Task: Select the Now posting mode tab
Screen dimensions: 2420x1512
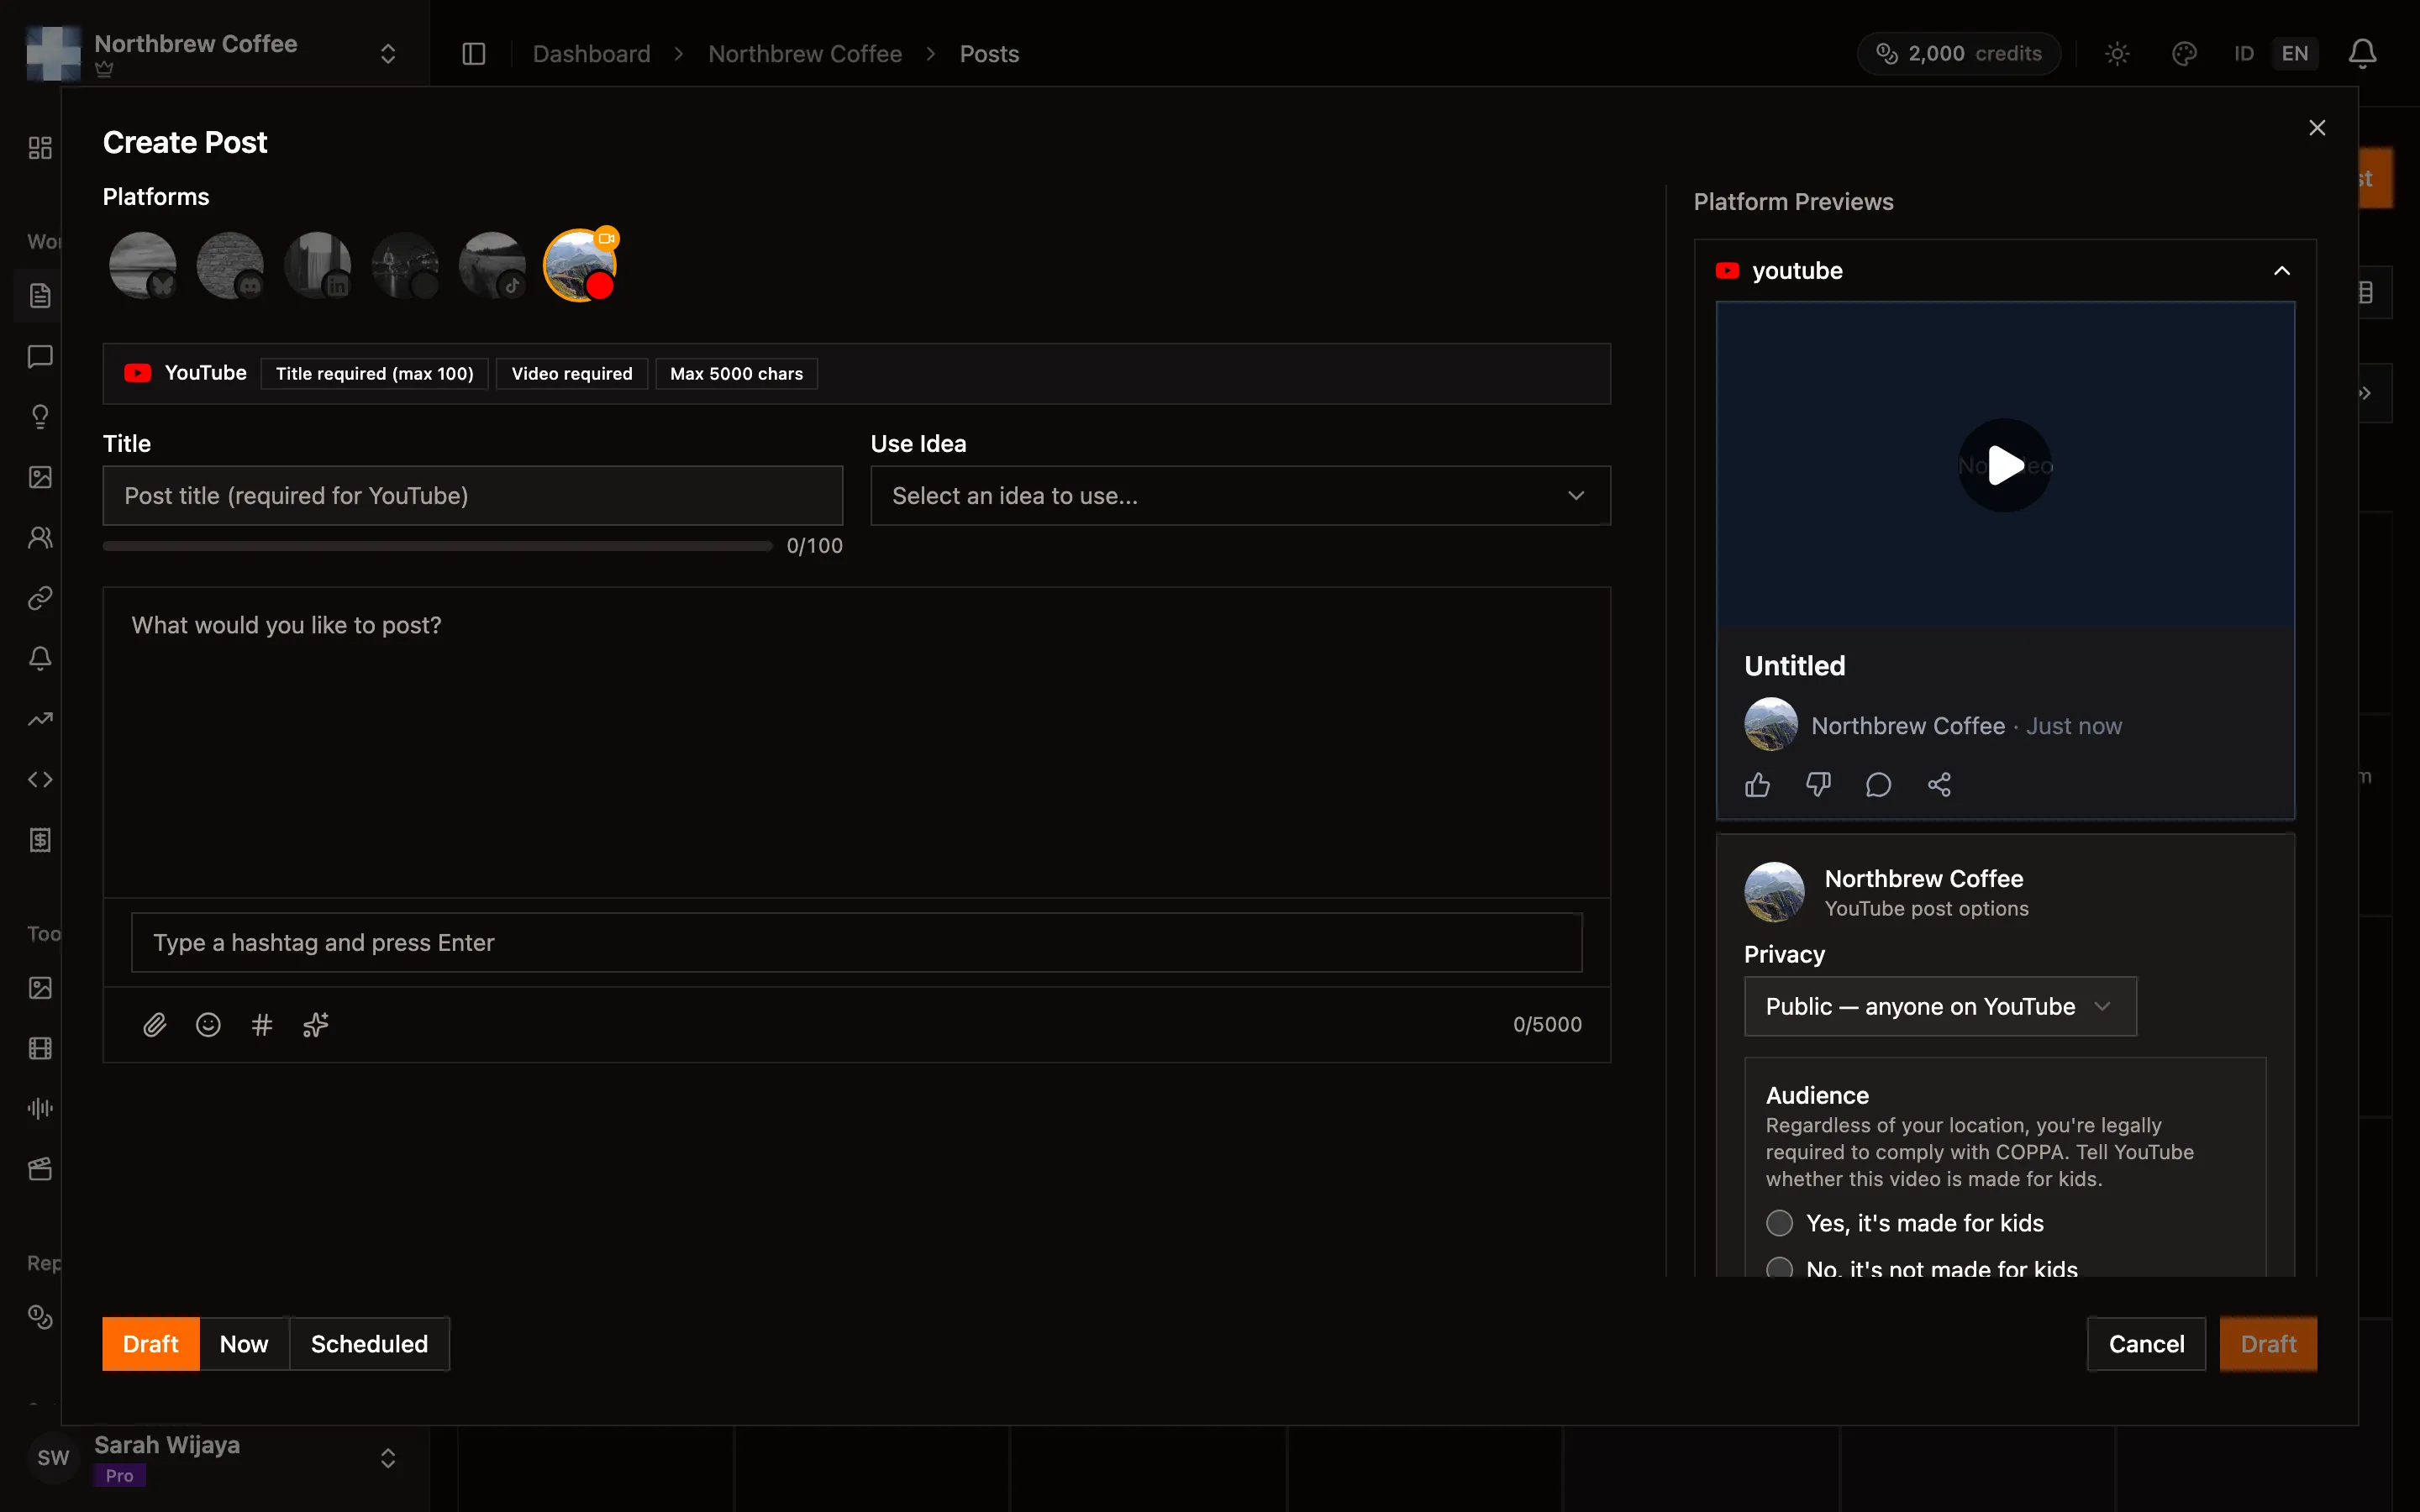Action: point(244,1344)
